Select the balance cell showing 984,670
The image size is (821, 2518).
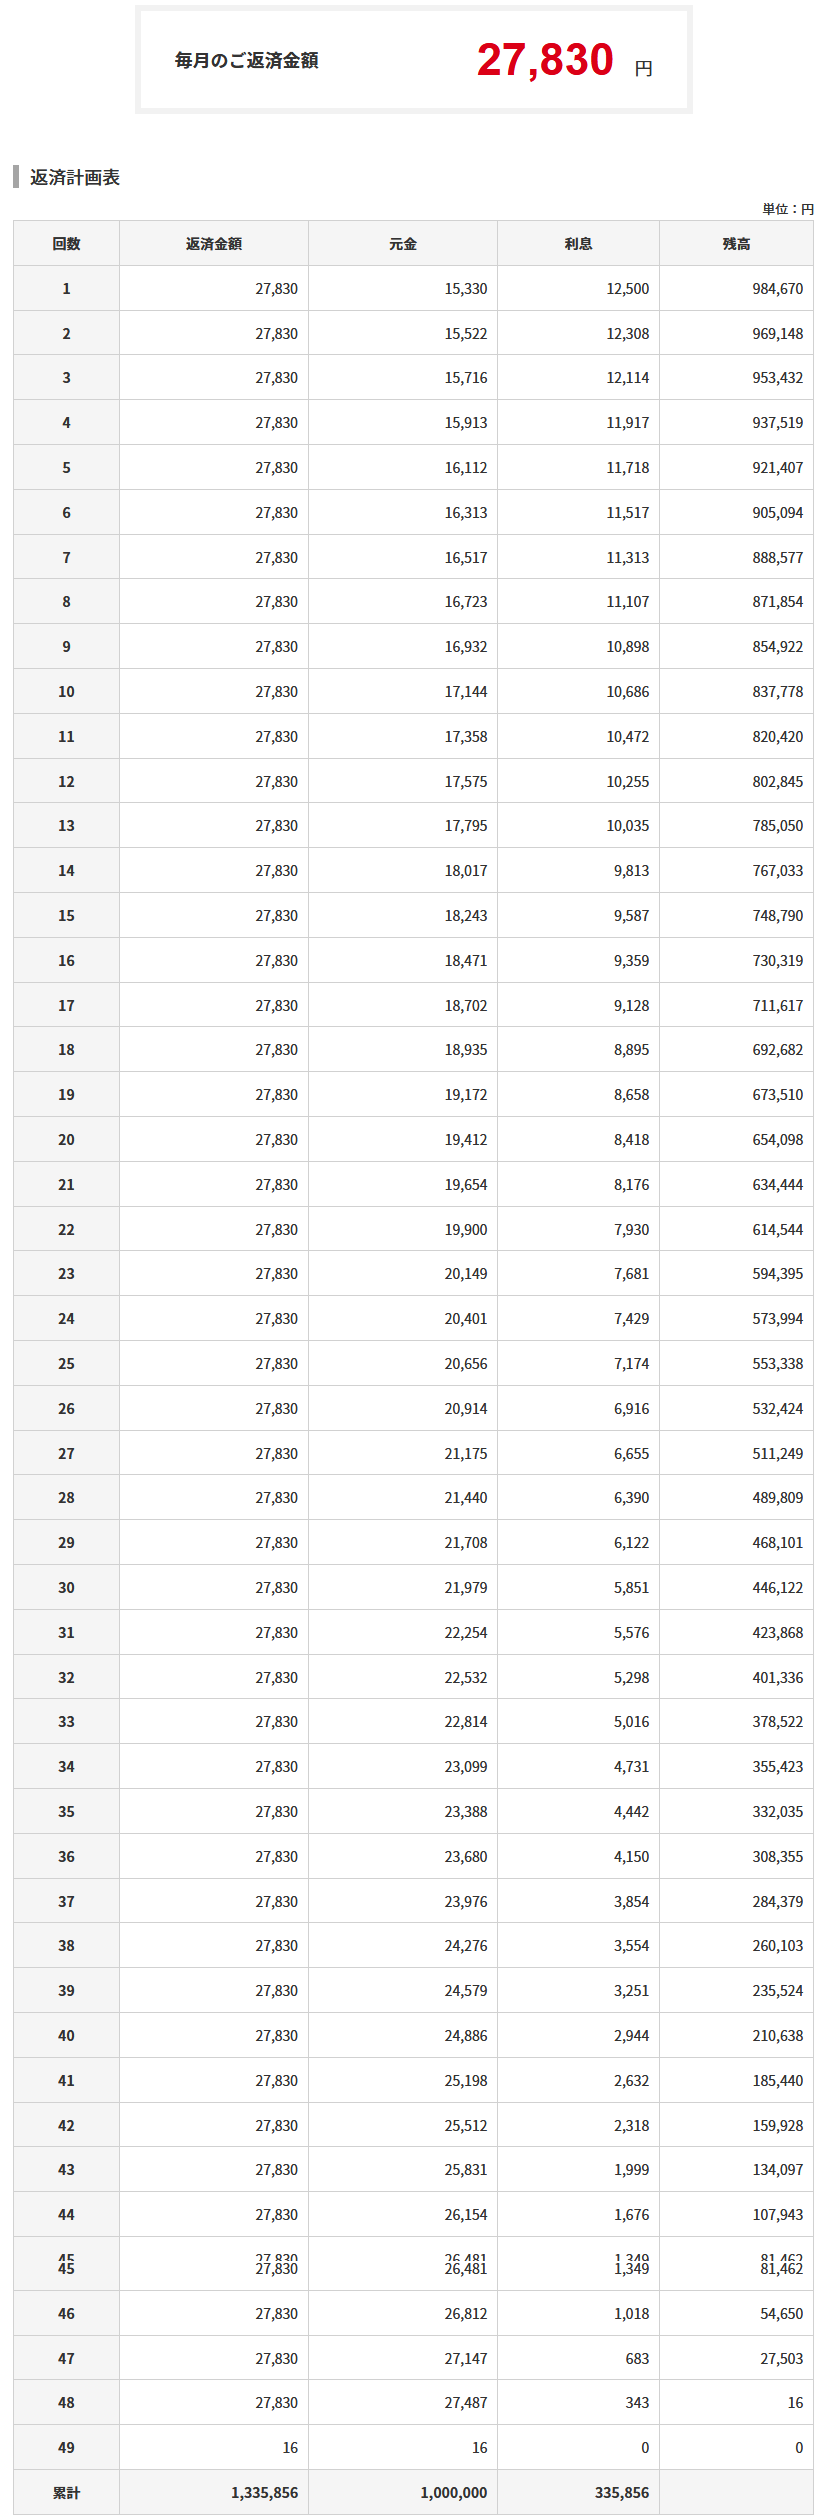coord(777,289)
